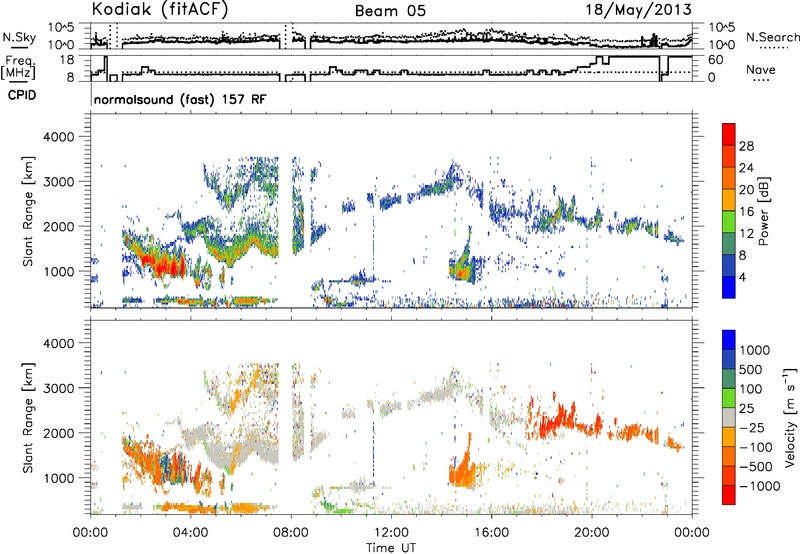Click the 'N.Search' legend label
The height and width of the screenshot is (554, 800).
[772, 37]
